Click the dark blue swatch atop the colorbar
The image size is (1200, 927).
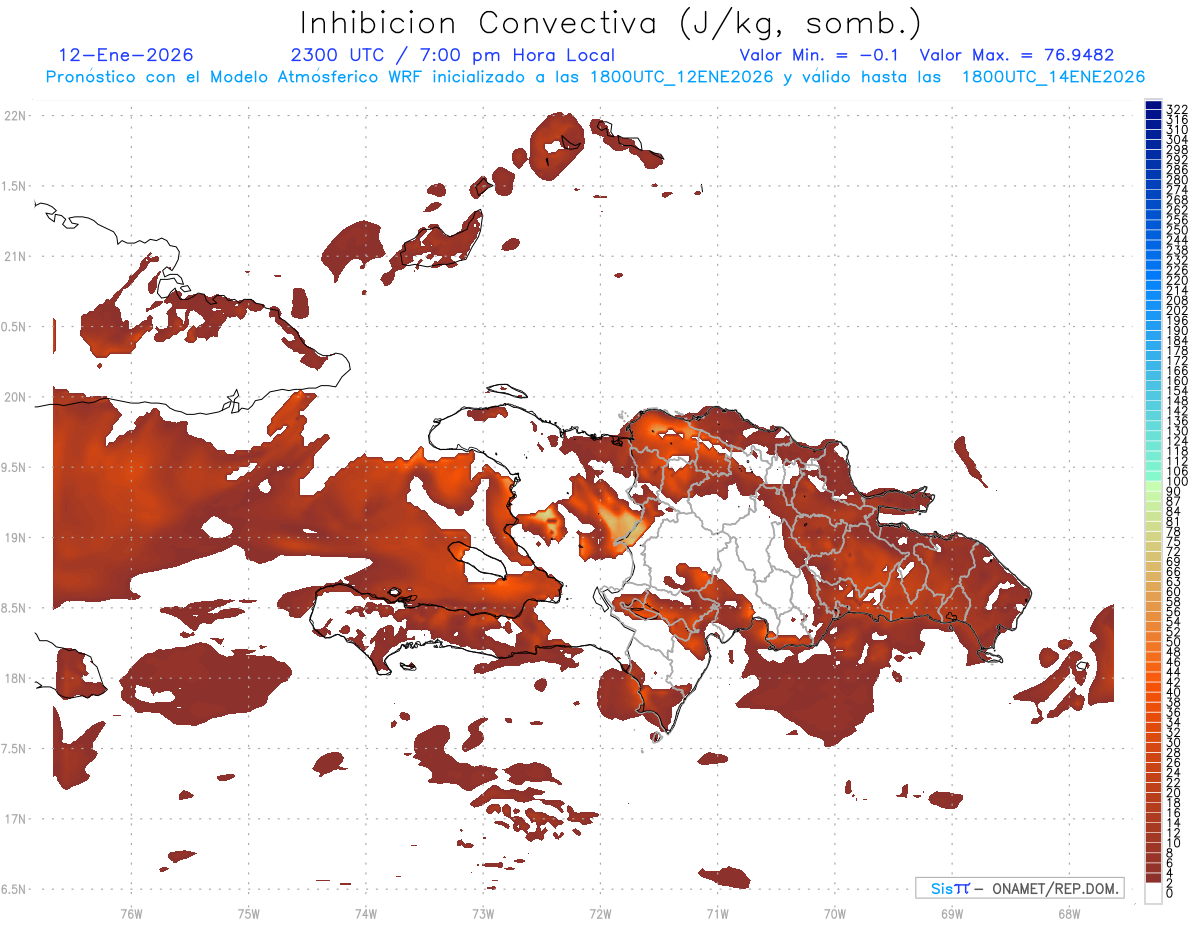[1153, 105]
